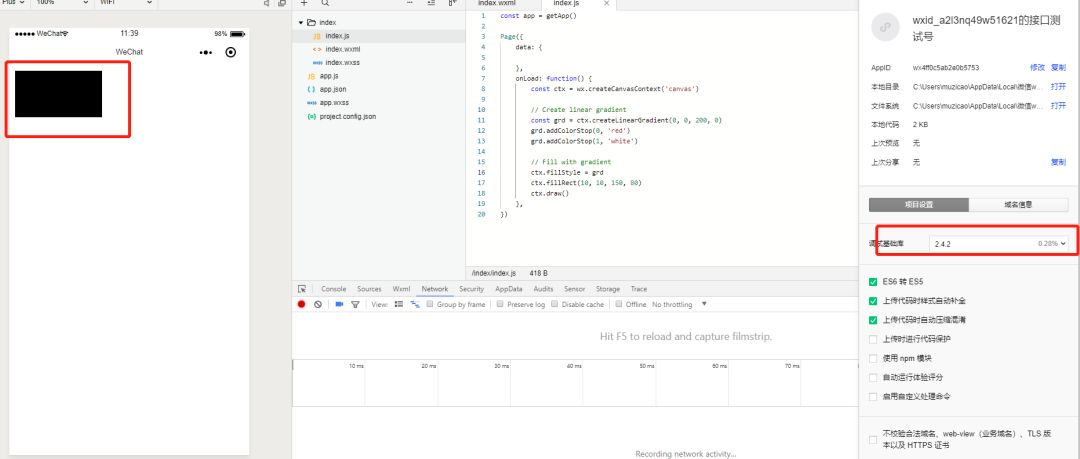Click the index folder icon

(311, 23)
